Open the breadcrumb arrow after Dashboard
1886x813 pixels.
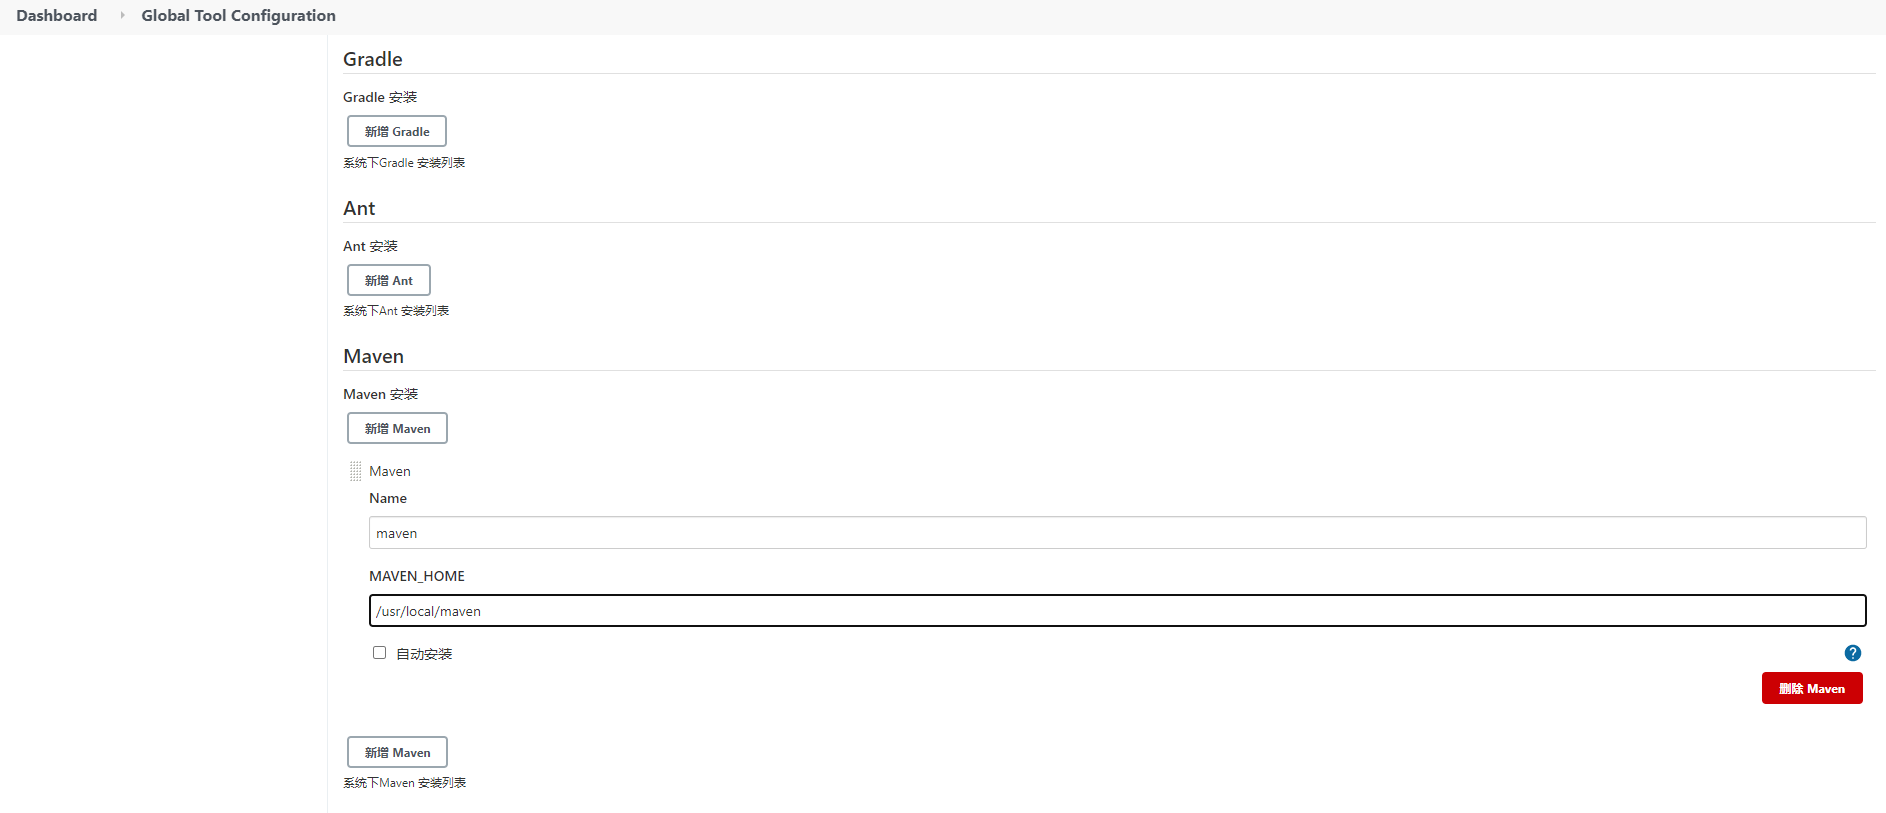[122, 15]
